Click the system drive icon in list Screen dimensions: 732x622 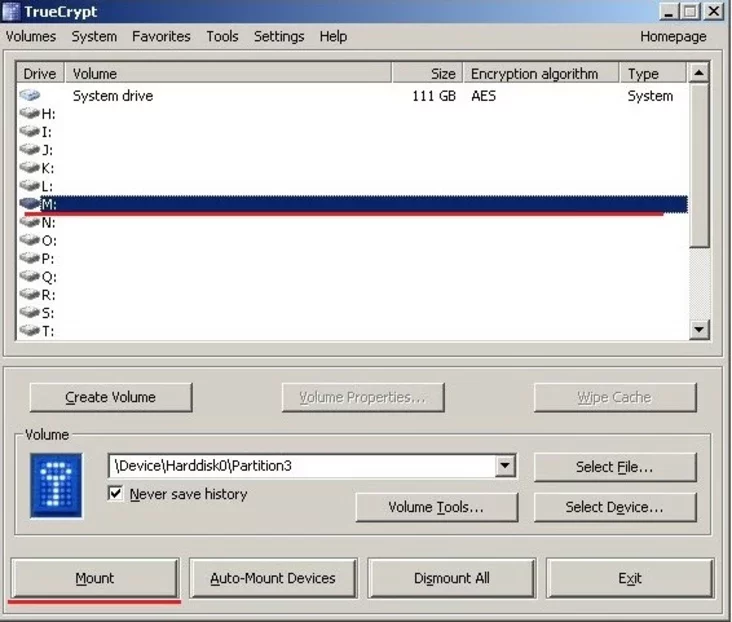click(29, 96)
